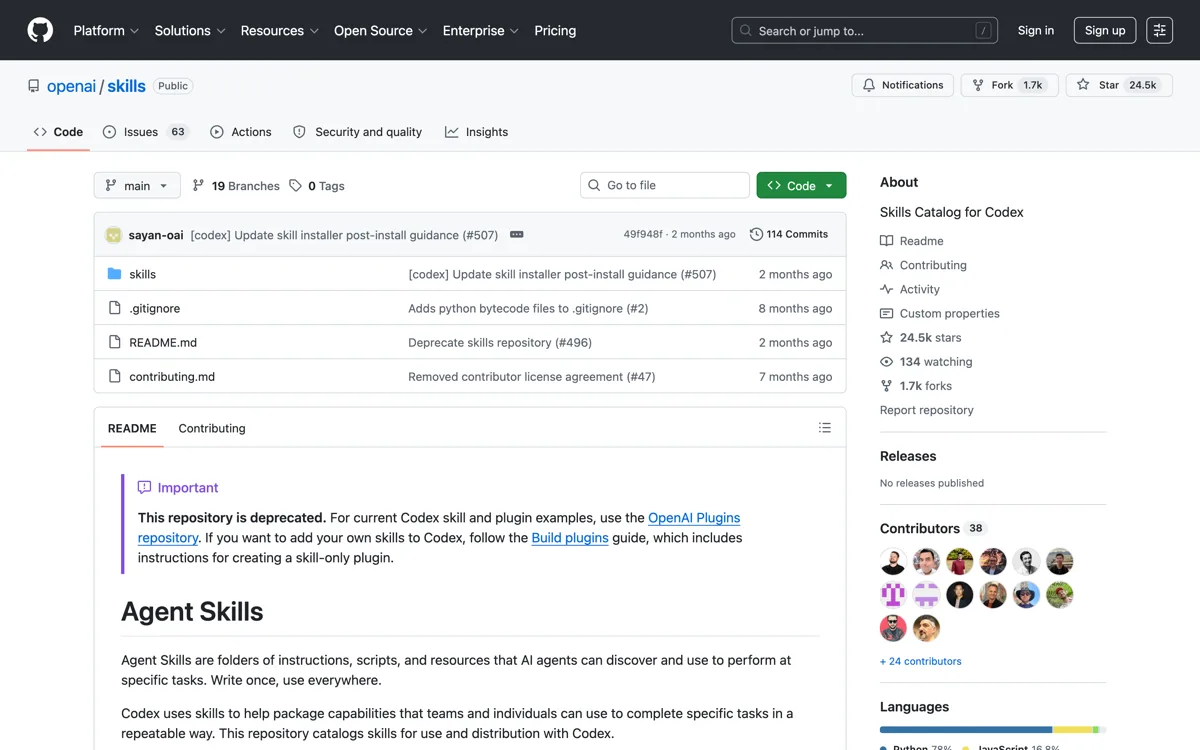Click the 19 Branches link

coord(236,186)
